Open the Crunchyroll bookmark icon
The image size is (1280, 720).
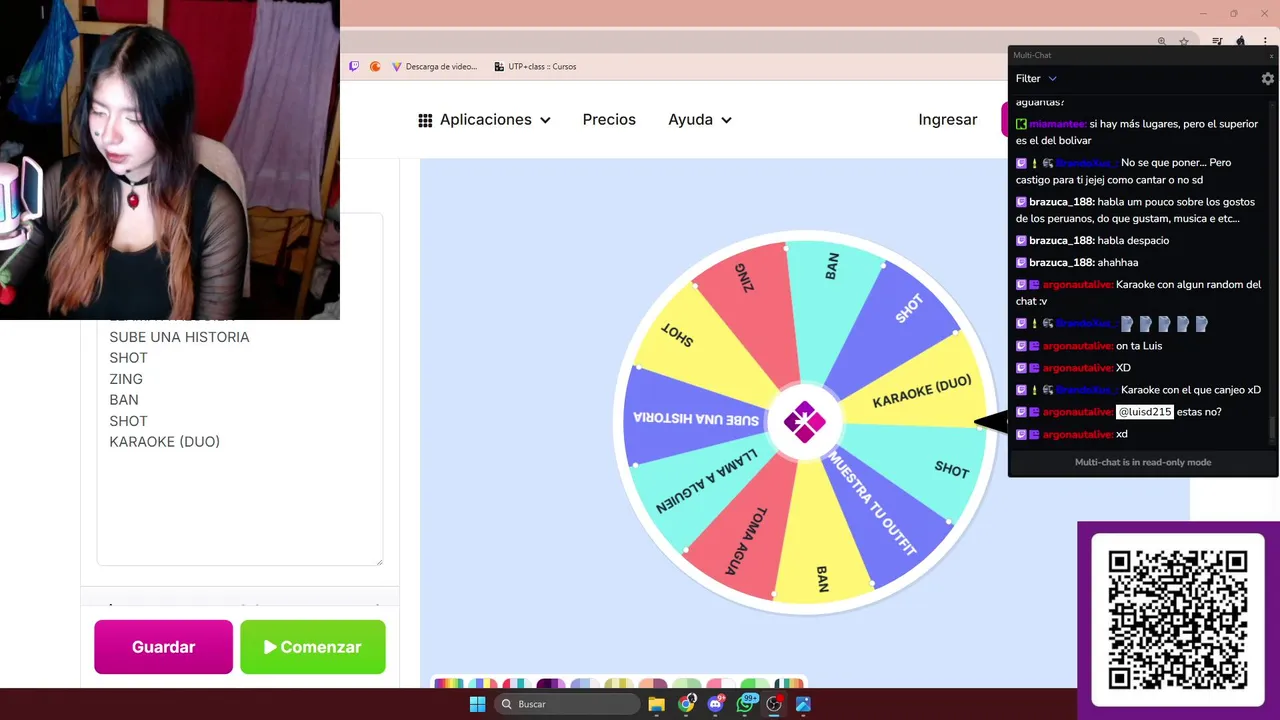[375, 67]
